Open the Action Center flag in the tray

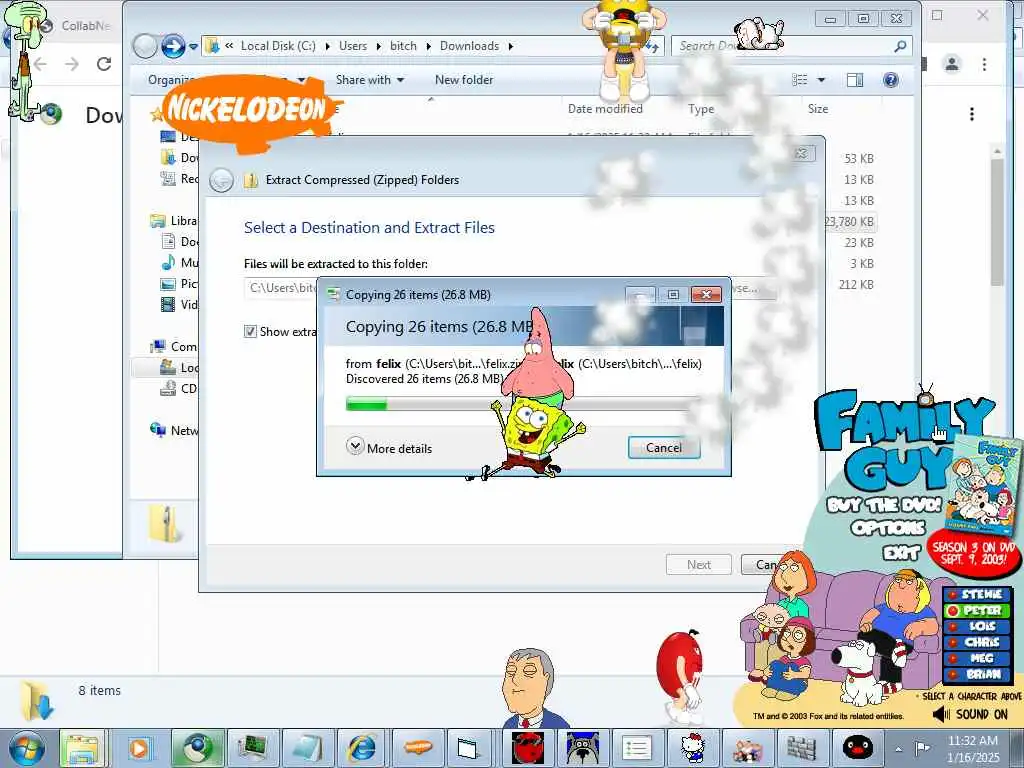click(922, 748)
